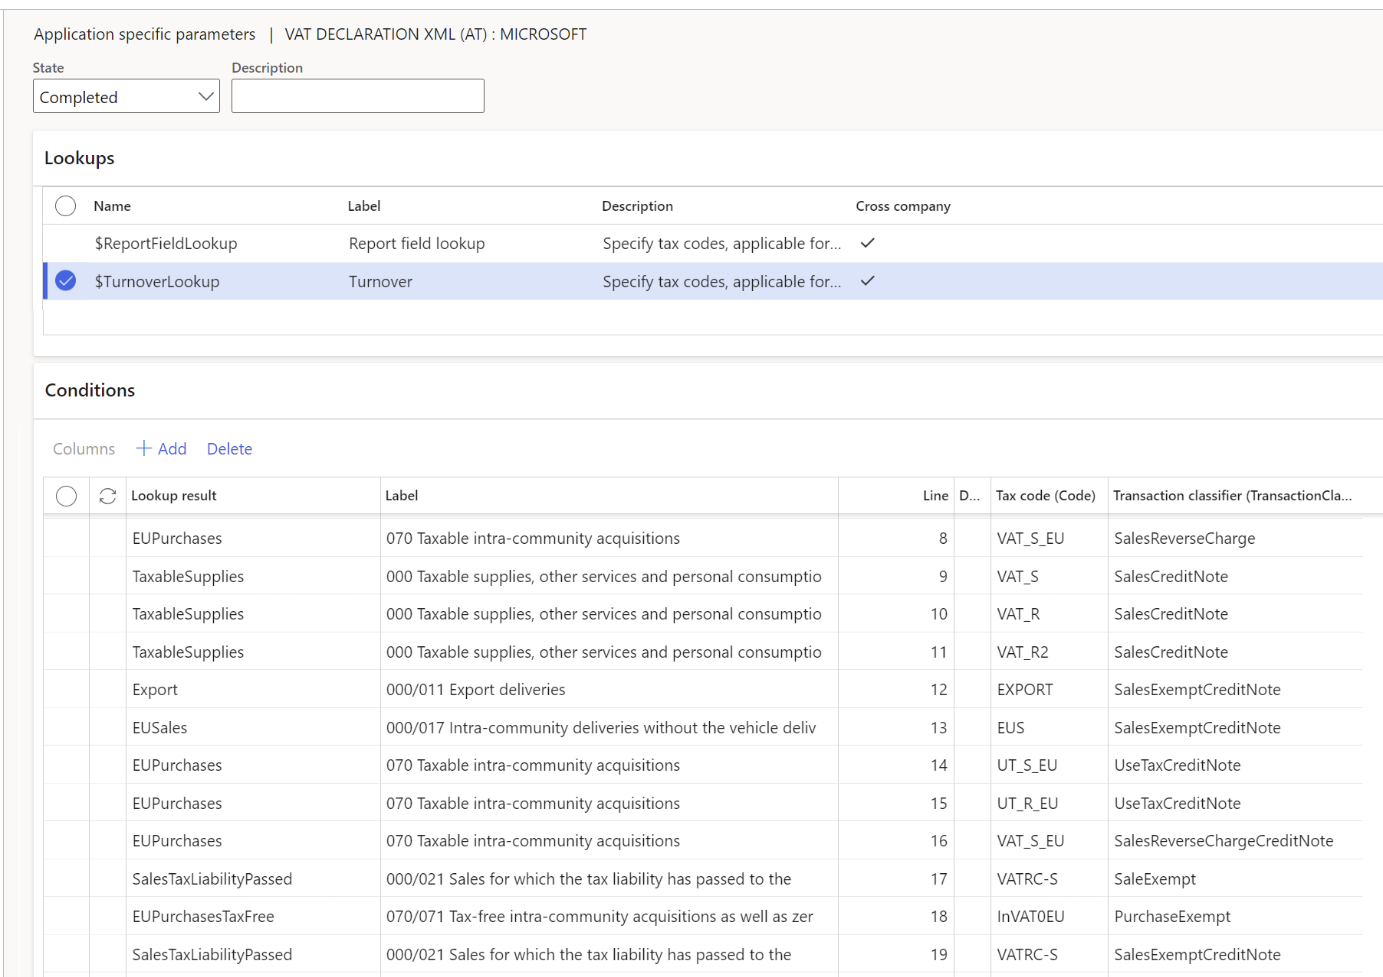The height and width of the screenshot is (977, 1383).
Task: Click the InVATOEU tax code cell
Action: pos(1031,916)
